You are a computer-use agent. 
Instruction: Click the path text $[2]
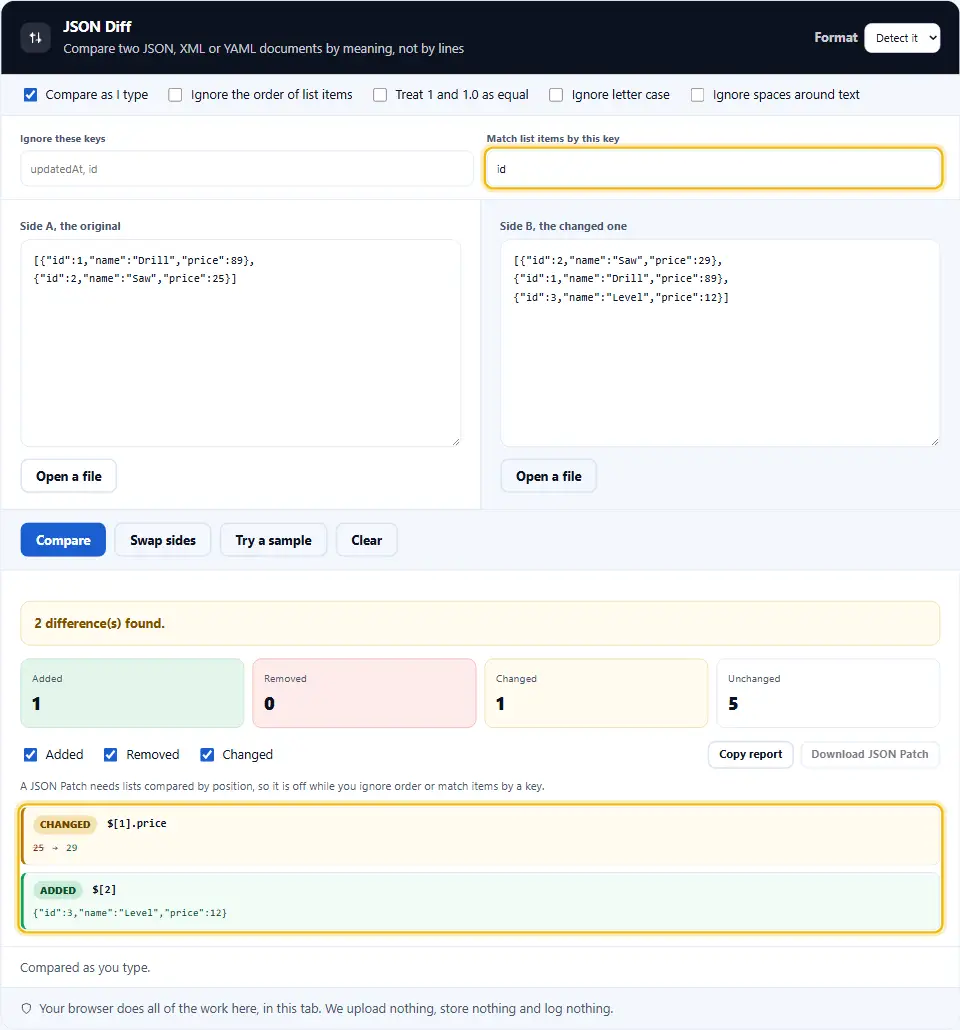(x=104, y=889)
